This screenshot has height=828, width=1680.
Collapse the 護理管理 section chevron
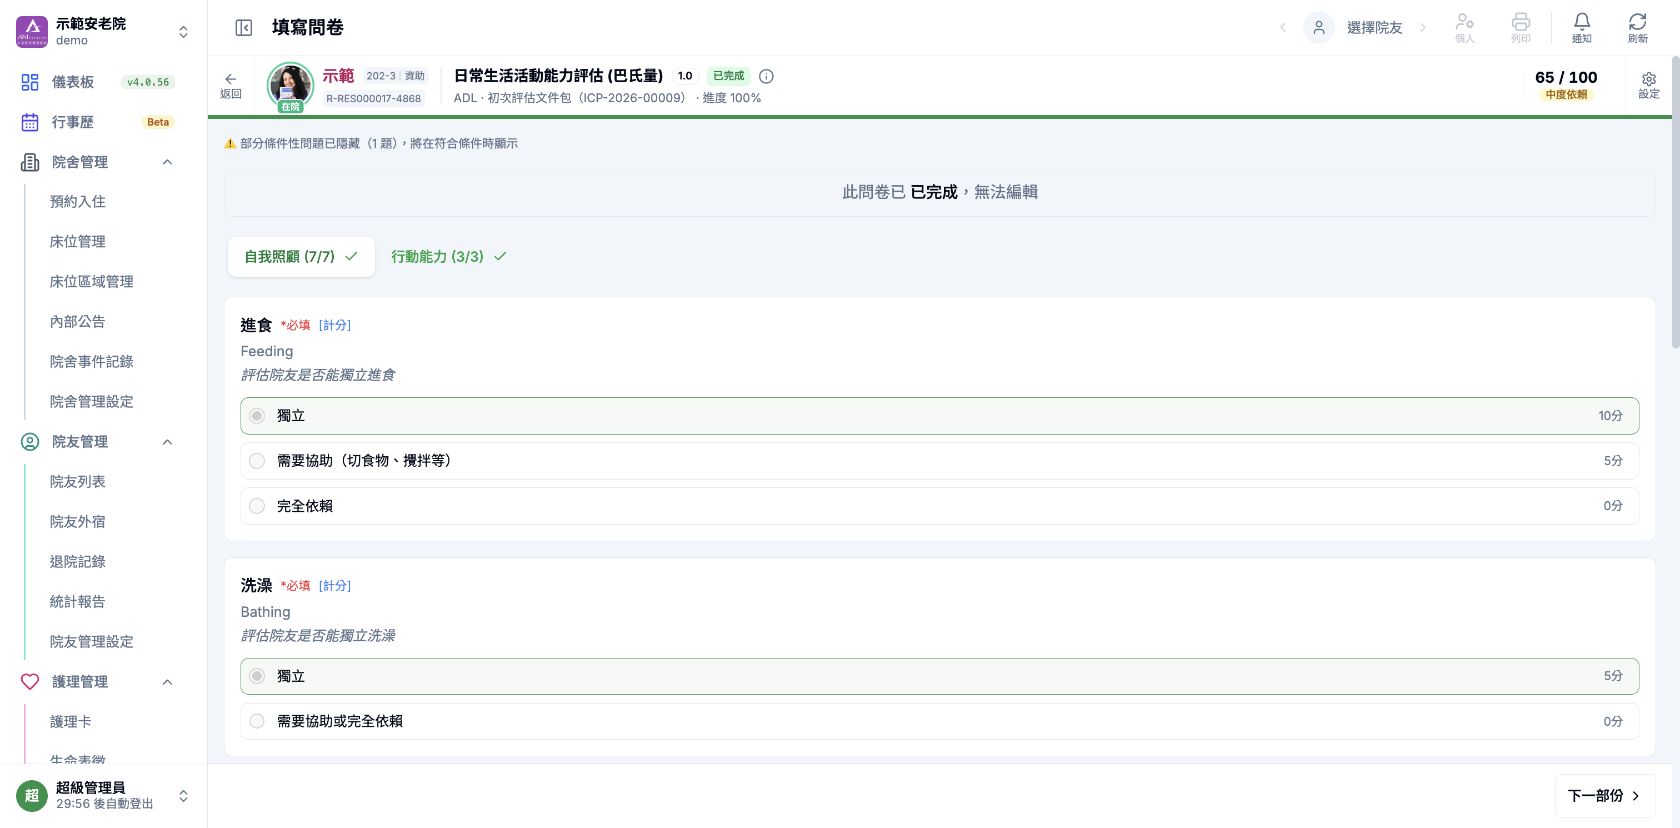167,682
